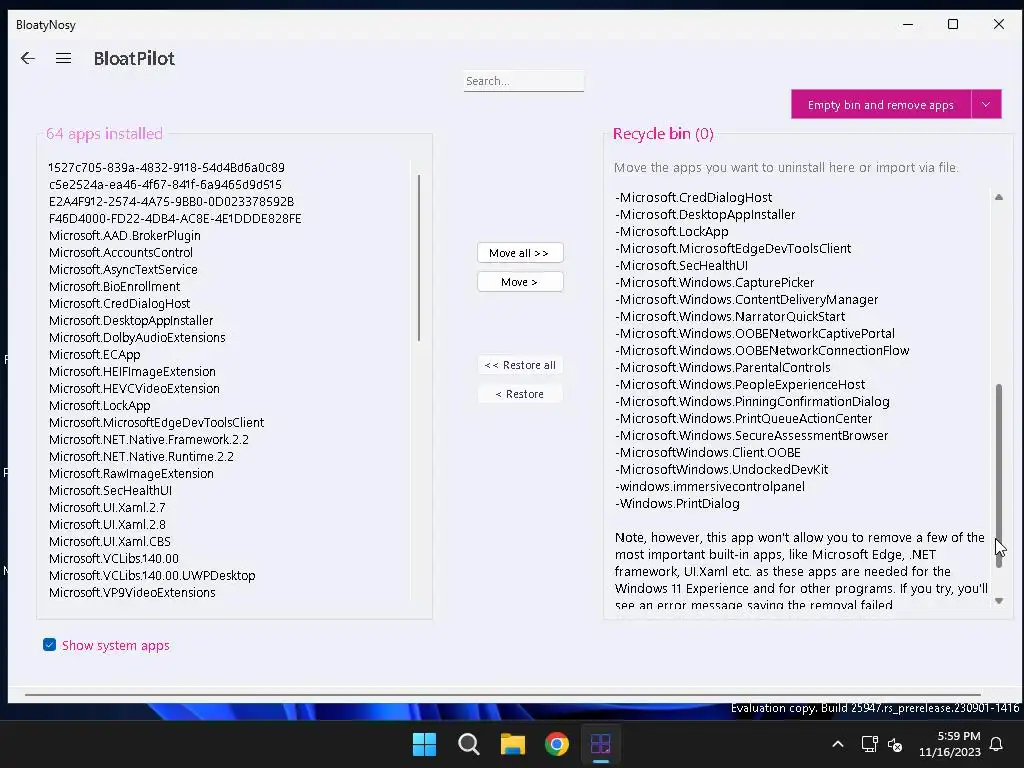The image size is (1024, 768).
Task: Click -Microsoft.Windows.CapturePicker line
Action: point(714,282)
